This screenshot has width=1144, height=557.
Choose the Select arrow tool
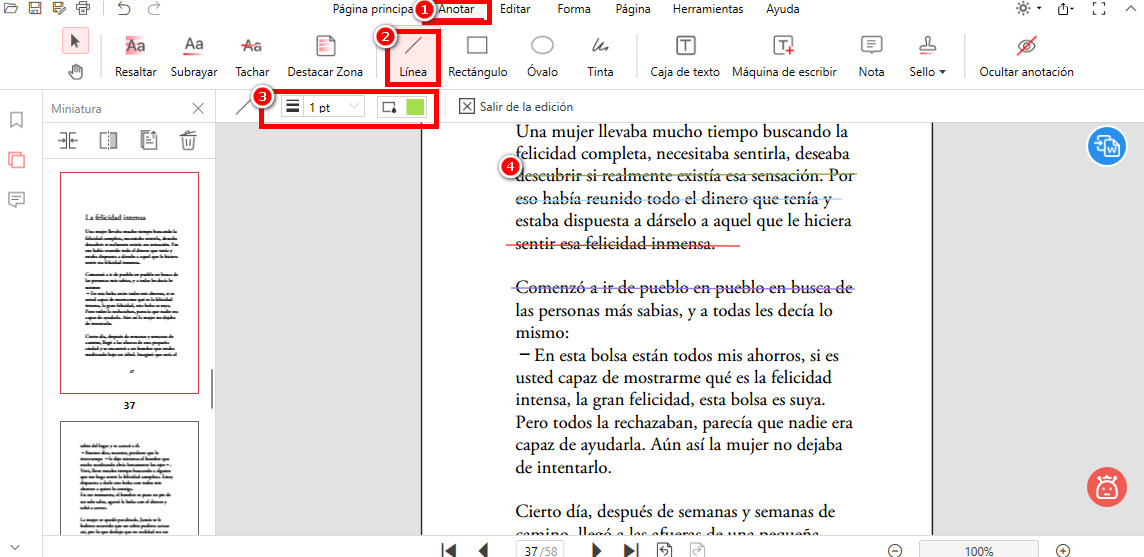[x=75, y=41]
